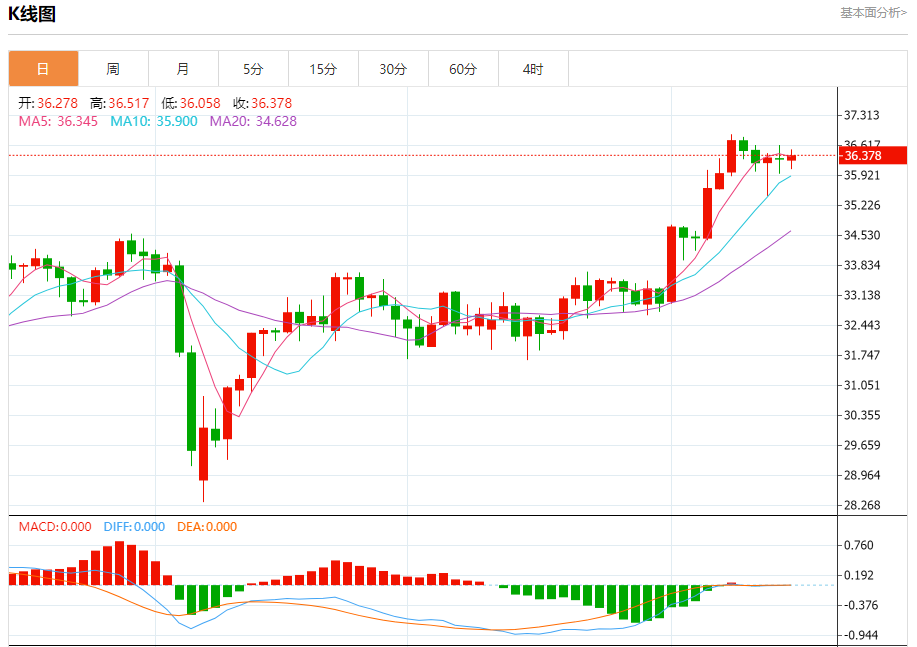The width and height of the screenshot is (917, 647).
Task: Switch to the 月 monthly tab
Action: (x=183, y=69)
